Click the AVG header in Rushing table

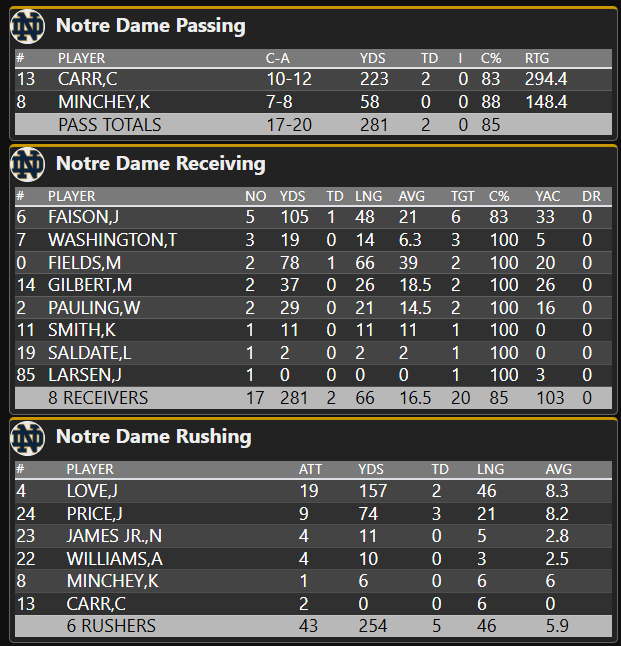[558, 469]
